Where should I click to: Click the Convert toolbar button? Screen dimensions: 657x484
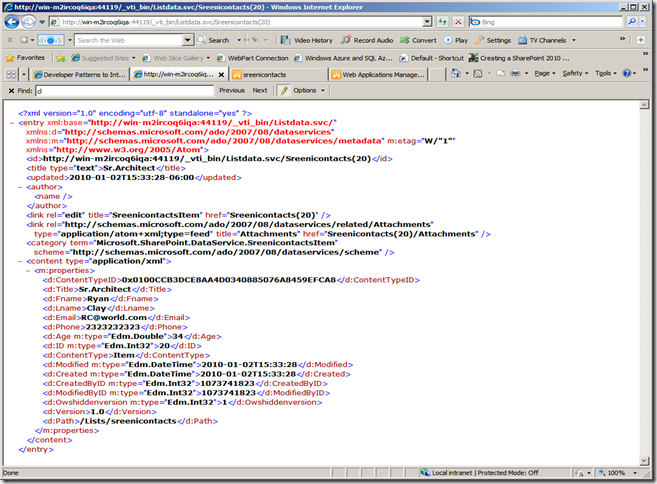418,40
